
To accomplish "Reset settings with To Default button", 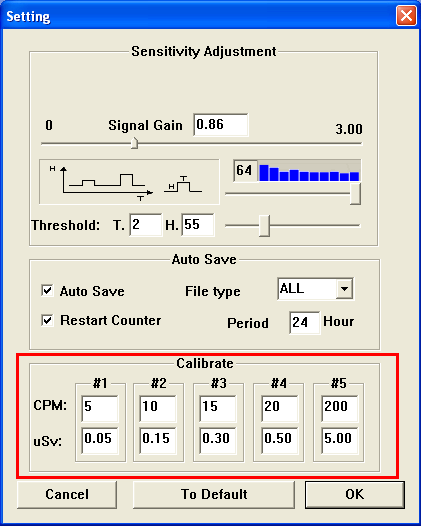I will tap(214, 494).
